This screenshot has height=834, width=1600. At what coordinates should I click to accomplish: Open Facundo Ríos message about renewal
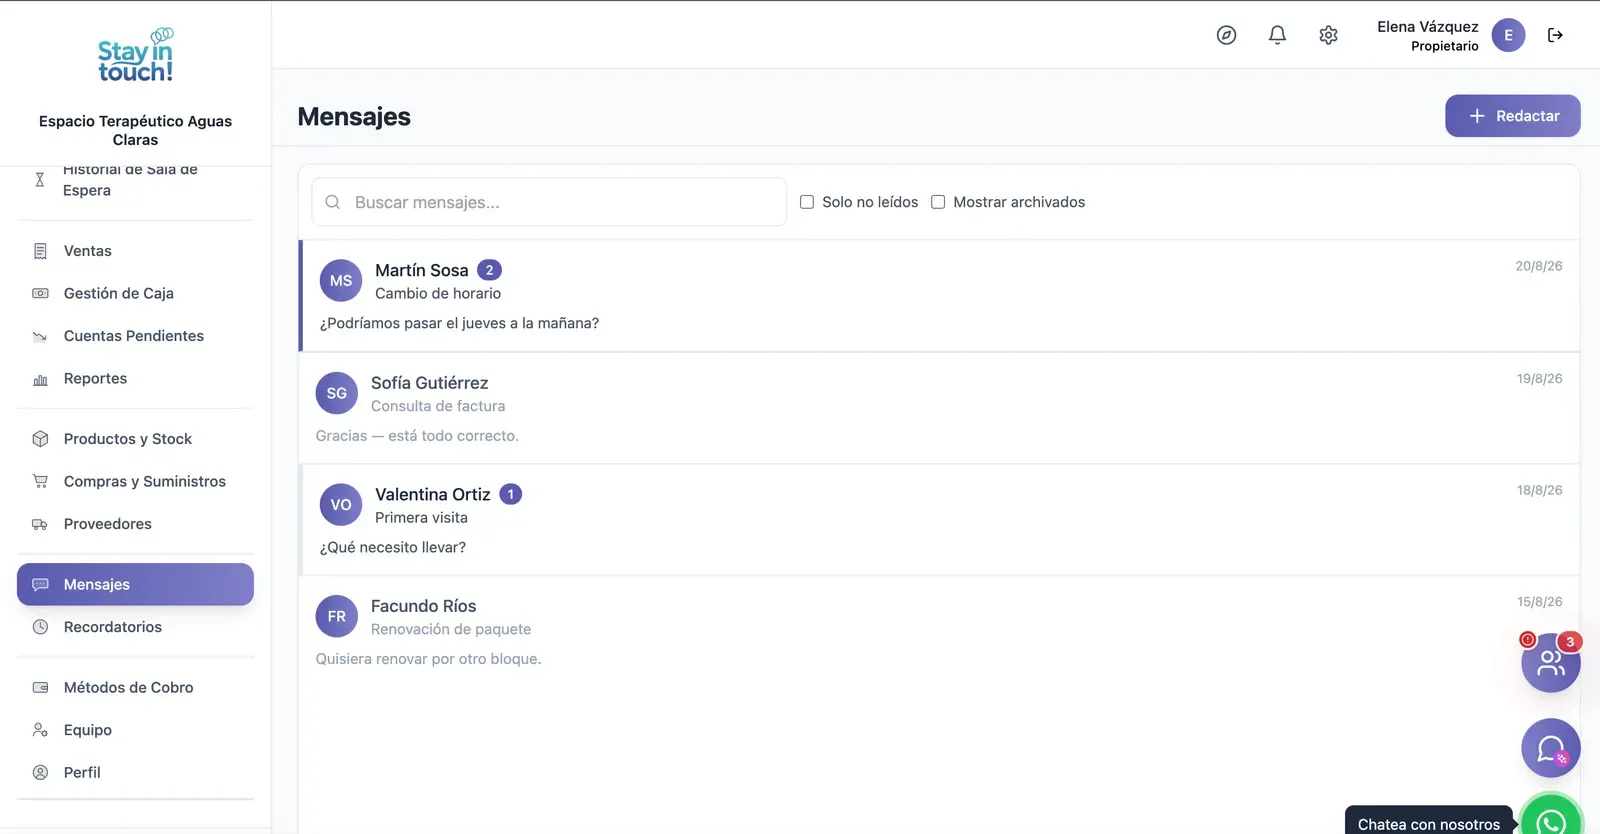click(x=940, y=632)
